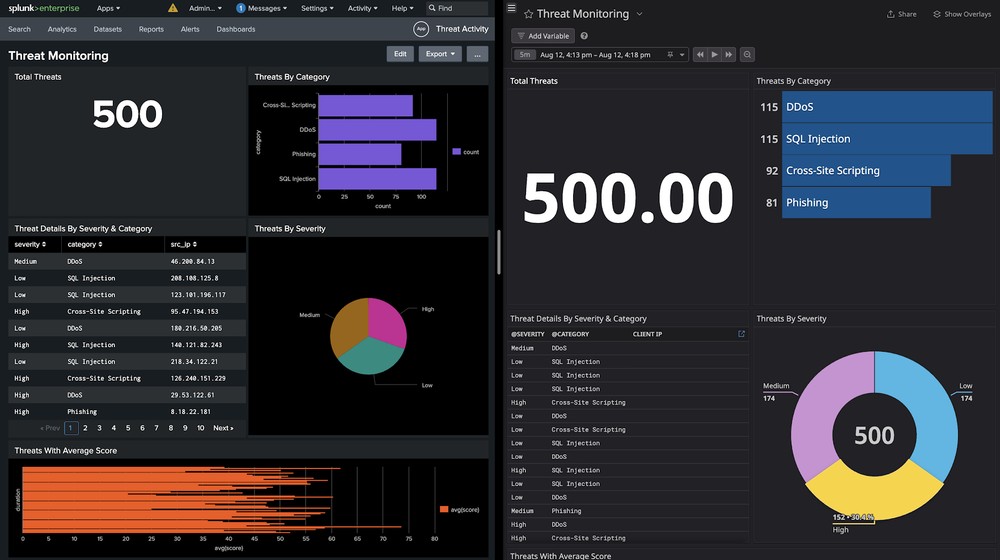The width and height of the screenshot is (1000, 560).
Task: Click the help question mark beside Add Variable
Action: [x=584, y=36]
